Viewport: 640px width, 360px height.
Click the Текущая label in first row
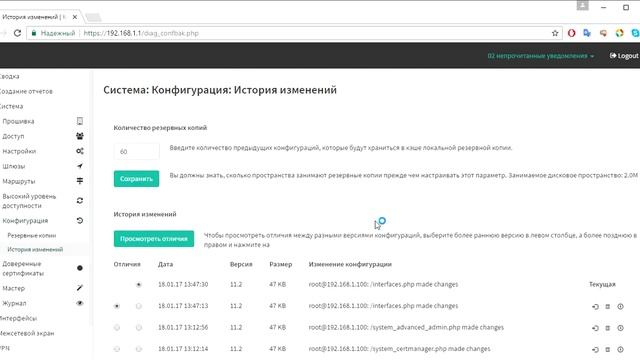pos(602,284)
